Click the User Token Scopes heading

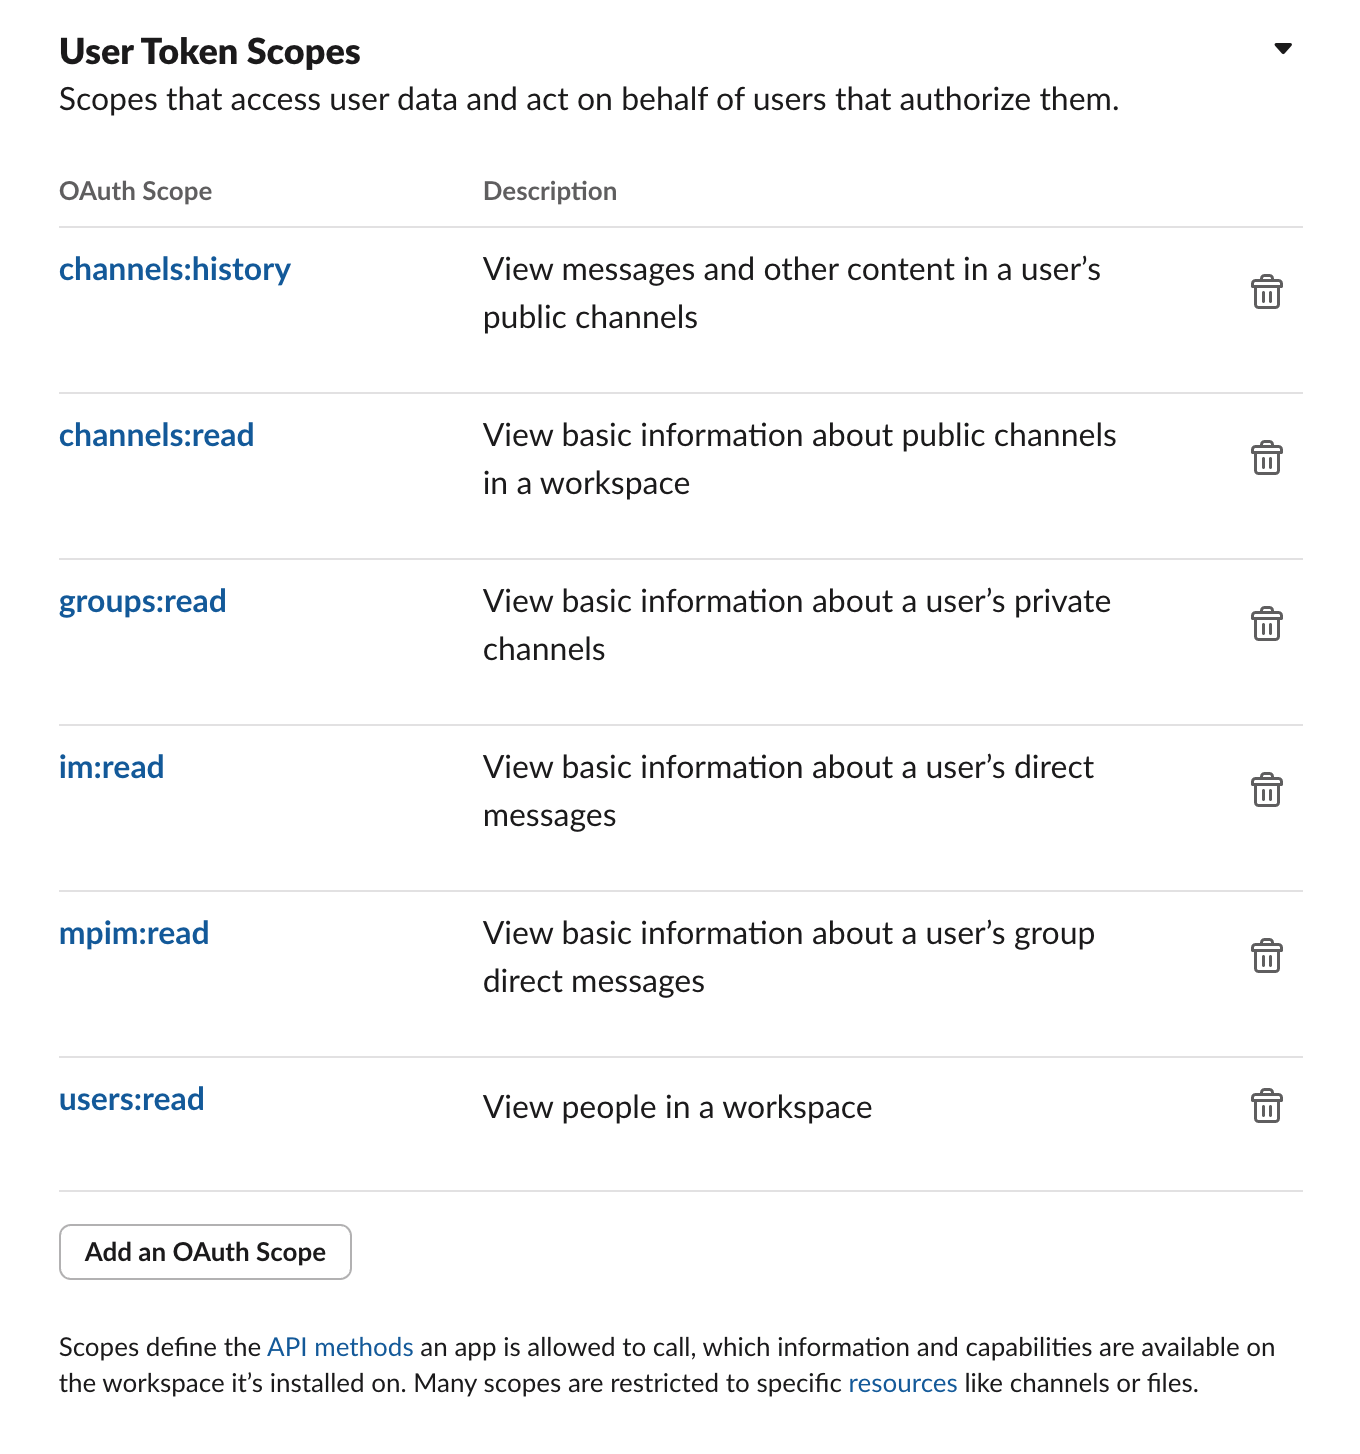209,51
